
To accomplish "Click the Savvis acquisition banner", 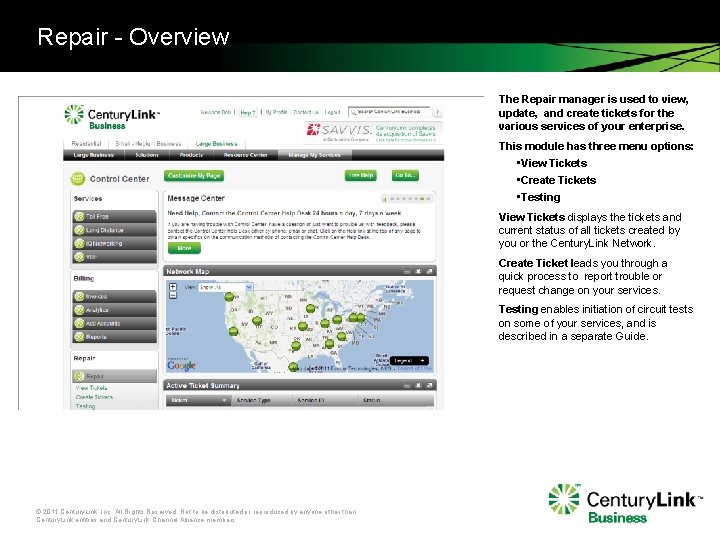I will click(373, 132).
